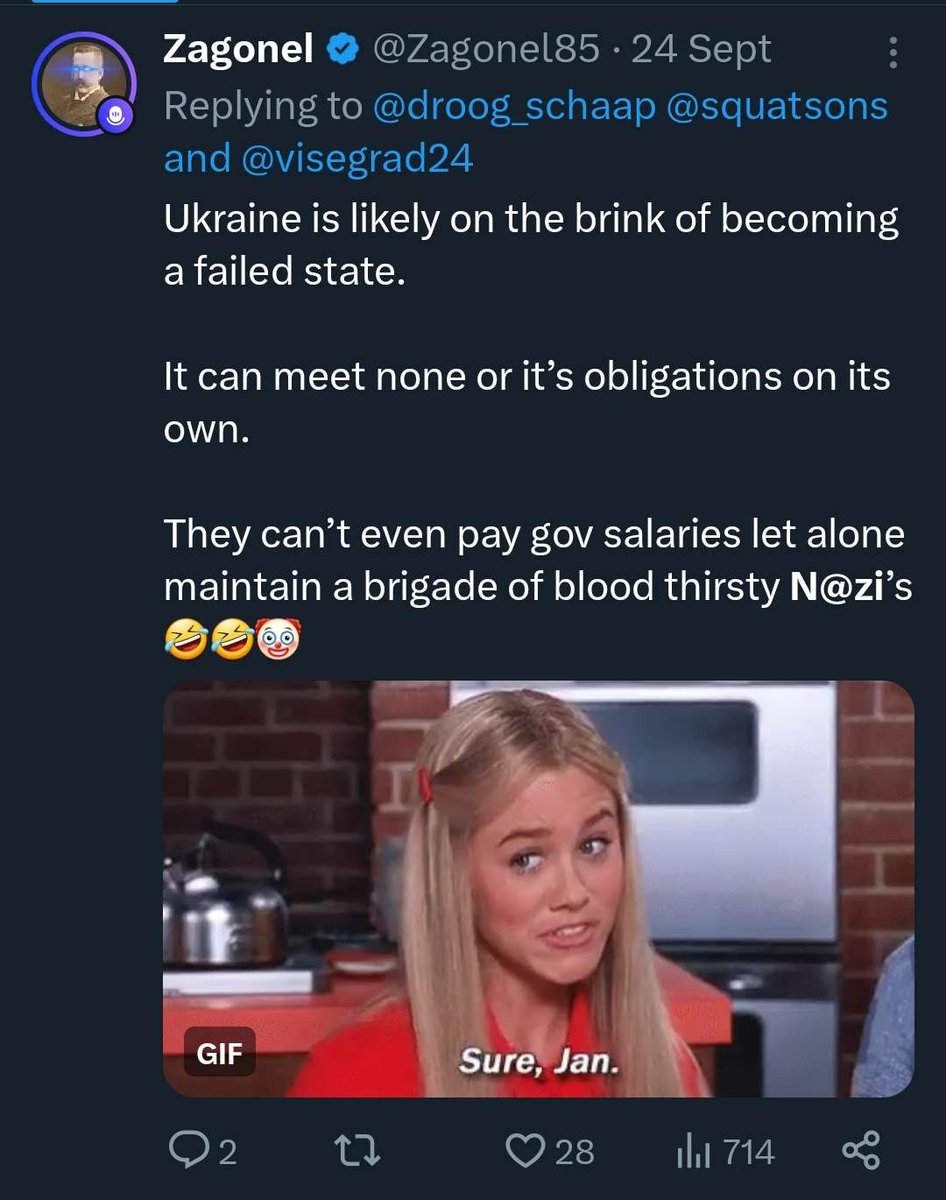
Task: Click the GIF label badge
Action: point(219,1052)
